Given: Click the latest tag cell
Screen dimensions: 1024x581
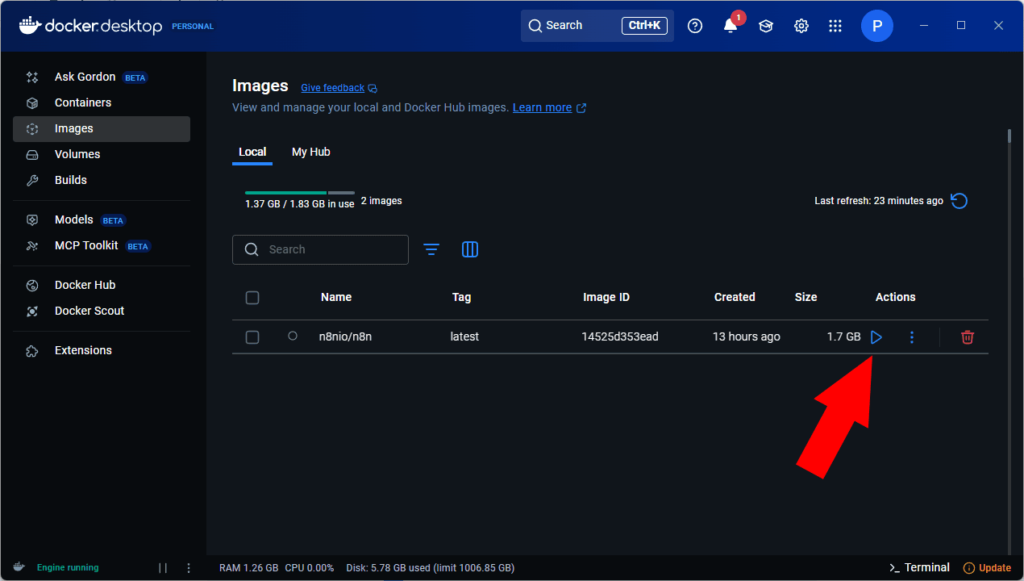Looking at the screenshot, I should point(464,337).
